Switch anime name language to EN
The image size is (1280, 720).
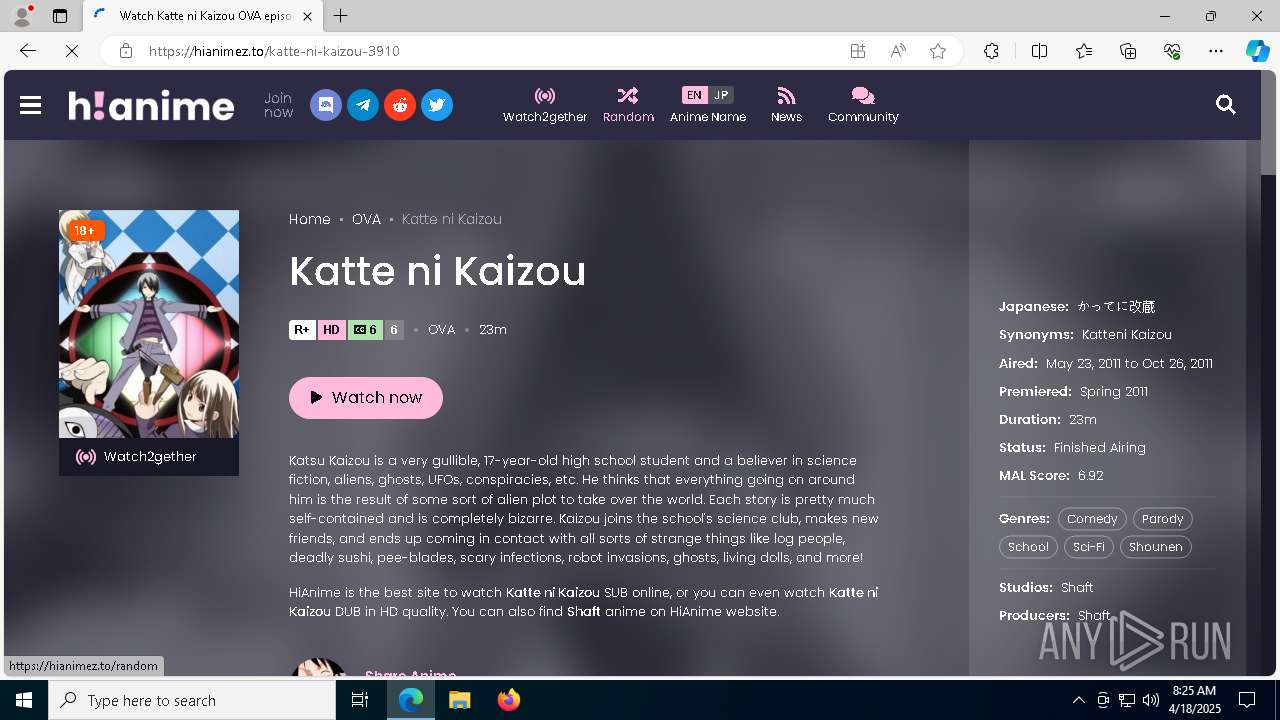point(694,95)
